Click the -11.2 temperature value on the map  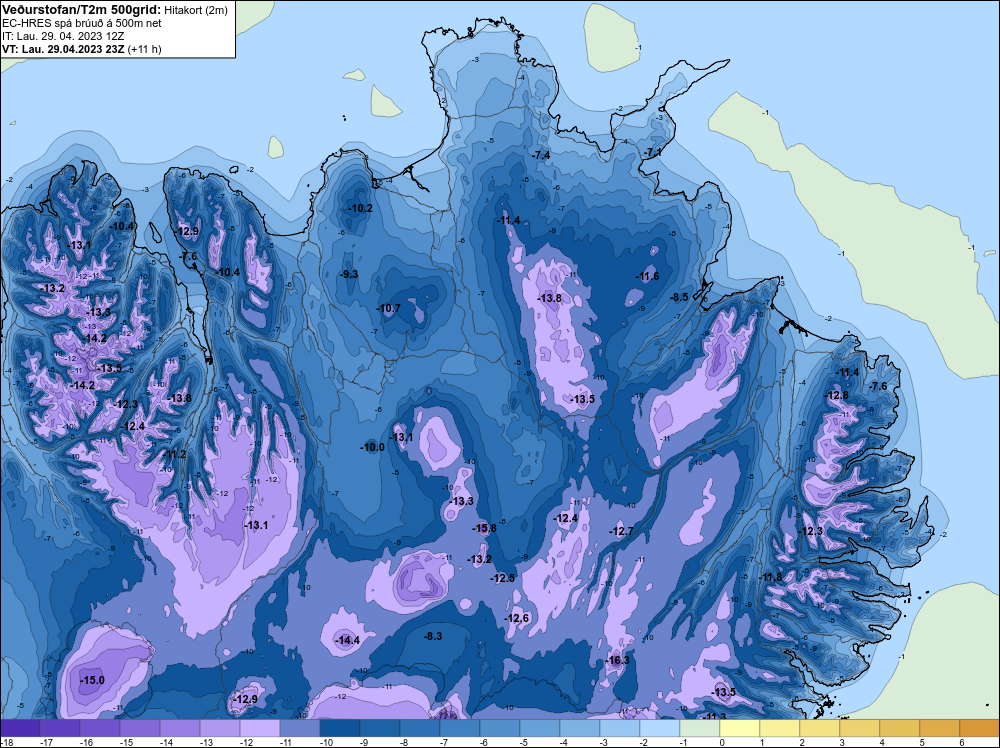[x=174, y=455]
